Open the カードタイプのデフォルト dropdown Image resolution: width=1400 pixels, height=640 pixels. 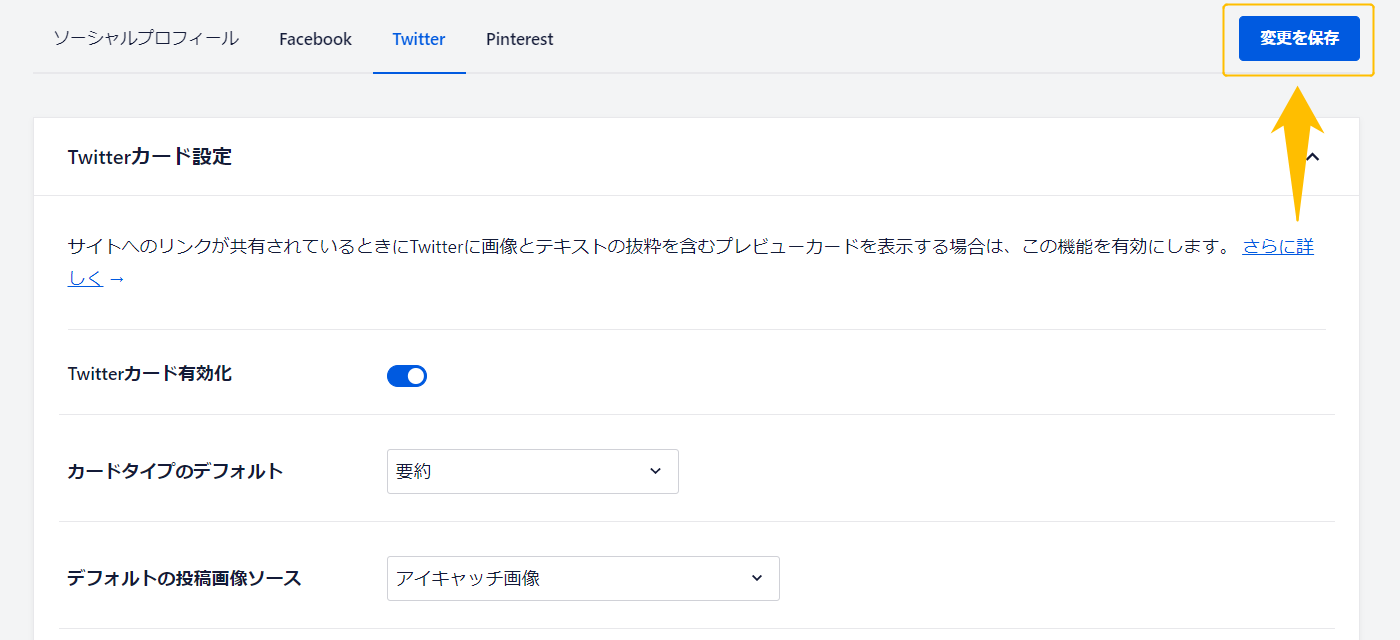(533, 471)
